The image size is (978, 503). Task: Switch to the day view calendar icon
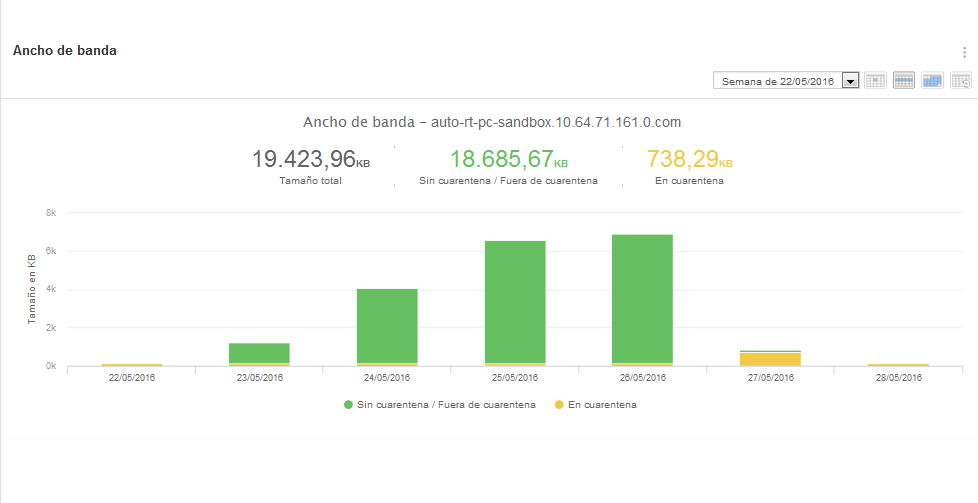tap(875, 81)
